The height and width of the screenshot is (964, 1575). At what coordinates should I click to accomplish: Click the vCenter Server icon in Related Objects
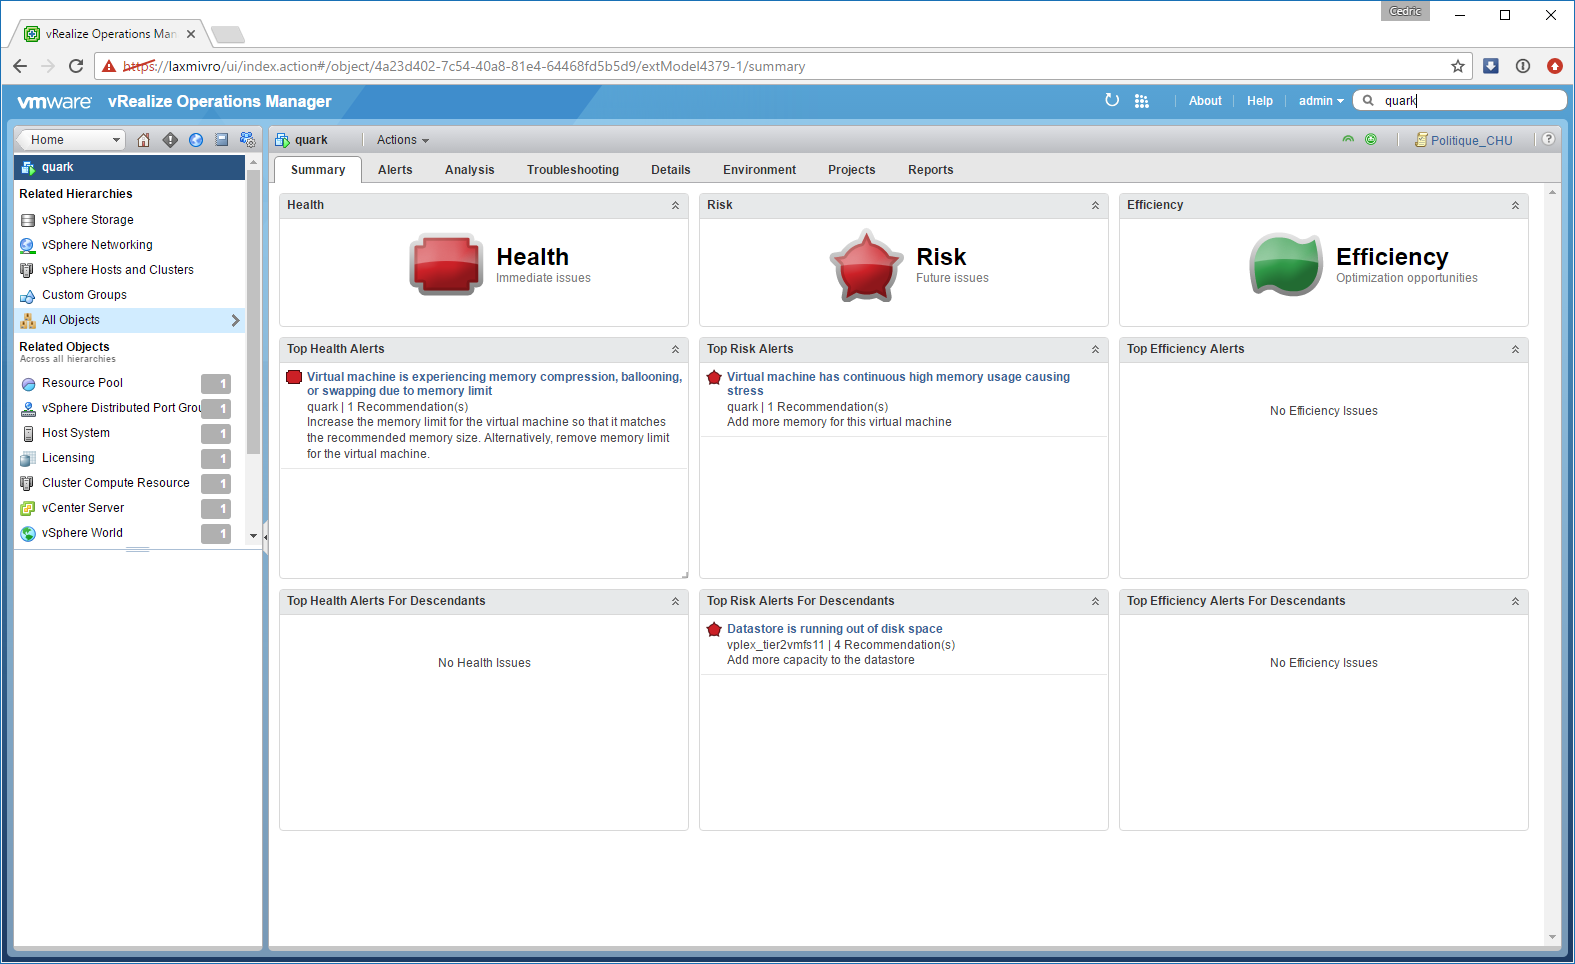coord(28,508)
